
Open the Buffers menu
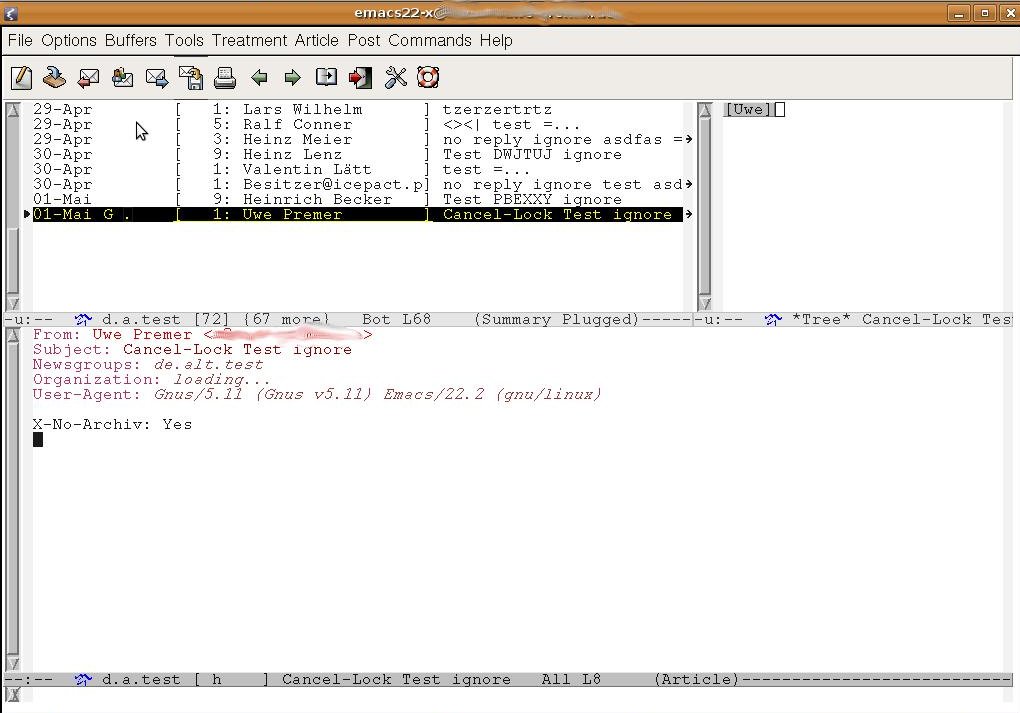click(x=130, y=41)
